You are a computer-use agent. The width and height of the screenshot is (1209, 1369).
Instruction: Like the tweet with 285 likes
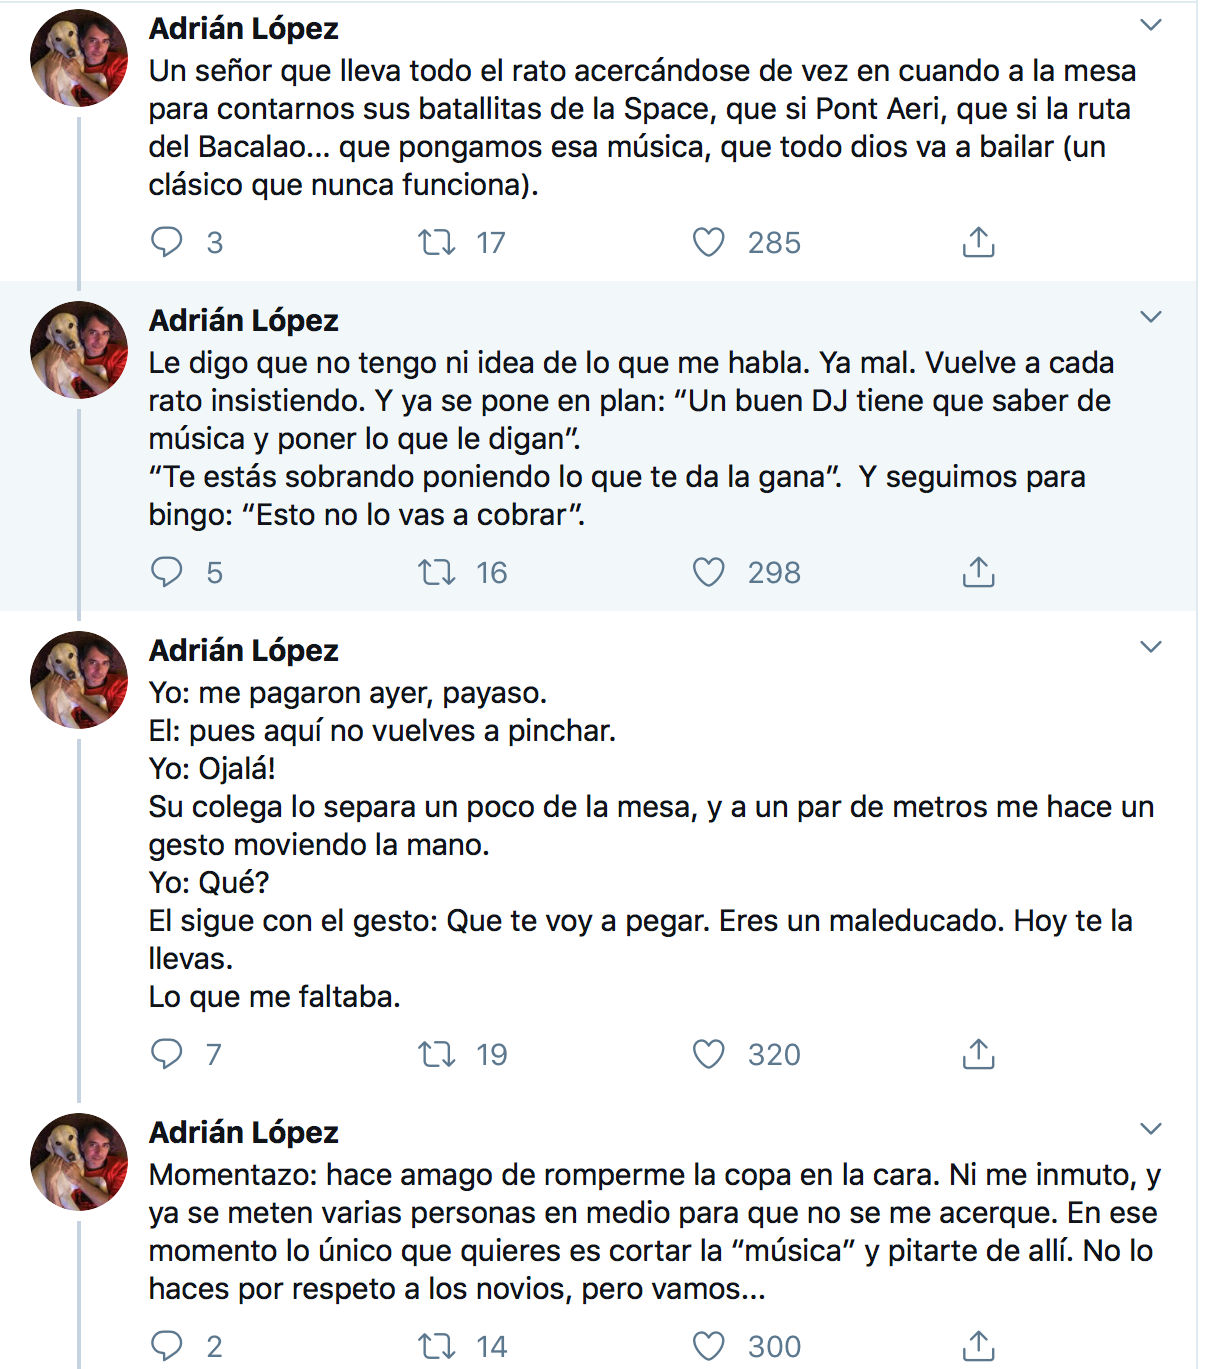pos(709,242)
